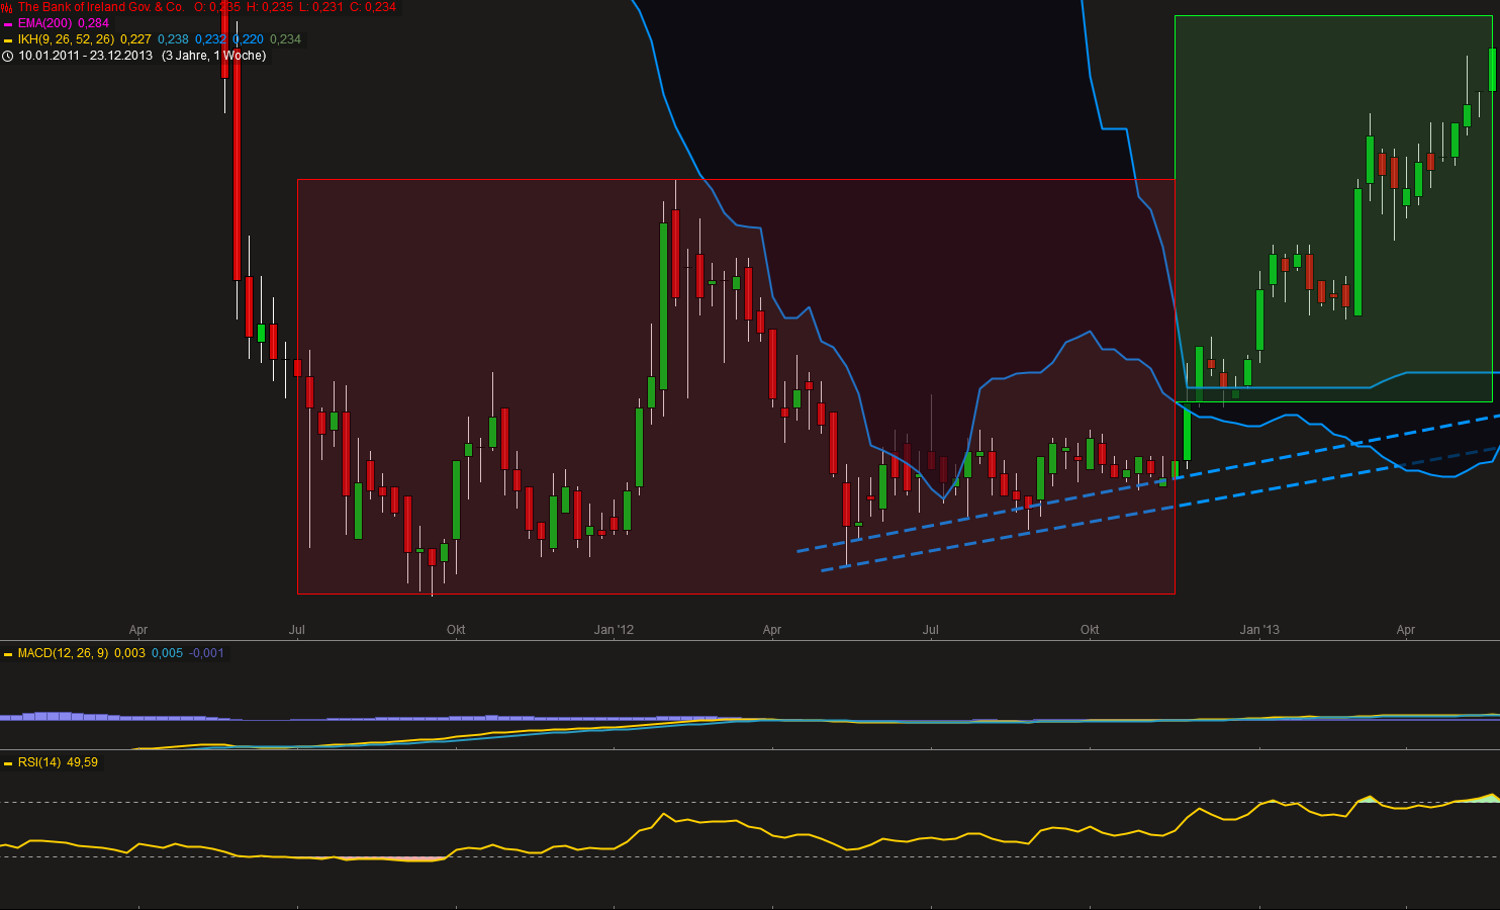Click the first Jul label on the time axis

pyautogui.click(x=297, y=630)
